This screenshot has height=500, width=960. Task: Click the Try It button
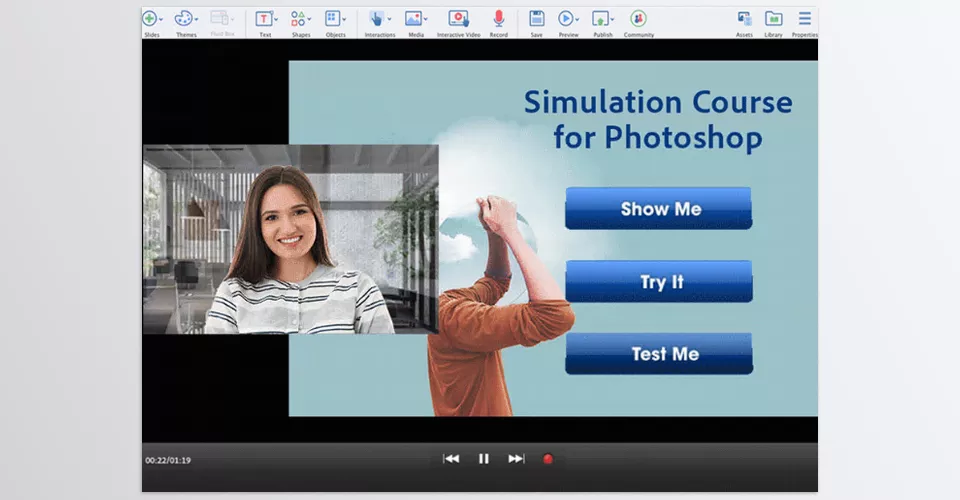[659, 282]
